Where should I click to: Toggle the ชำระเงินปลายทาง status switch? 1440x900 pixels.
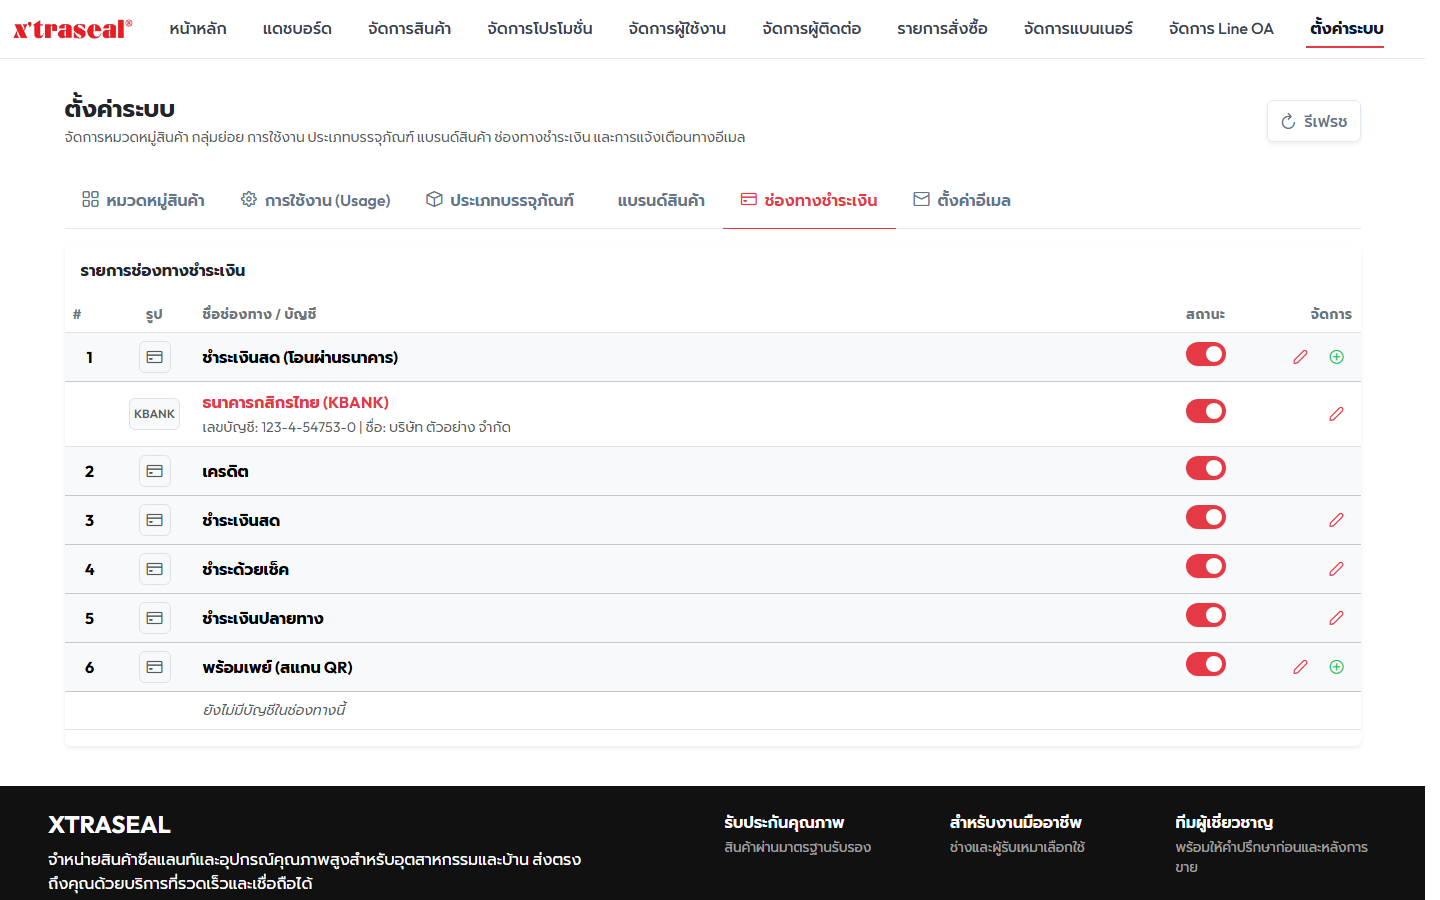coord(1206,615)
